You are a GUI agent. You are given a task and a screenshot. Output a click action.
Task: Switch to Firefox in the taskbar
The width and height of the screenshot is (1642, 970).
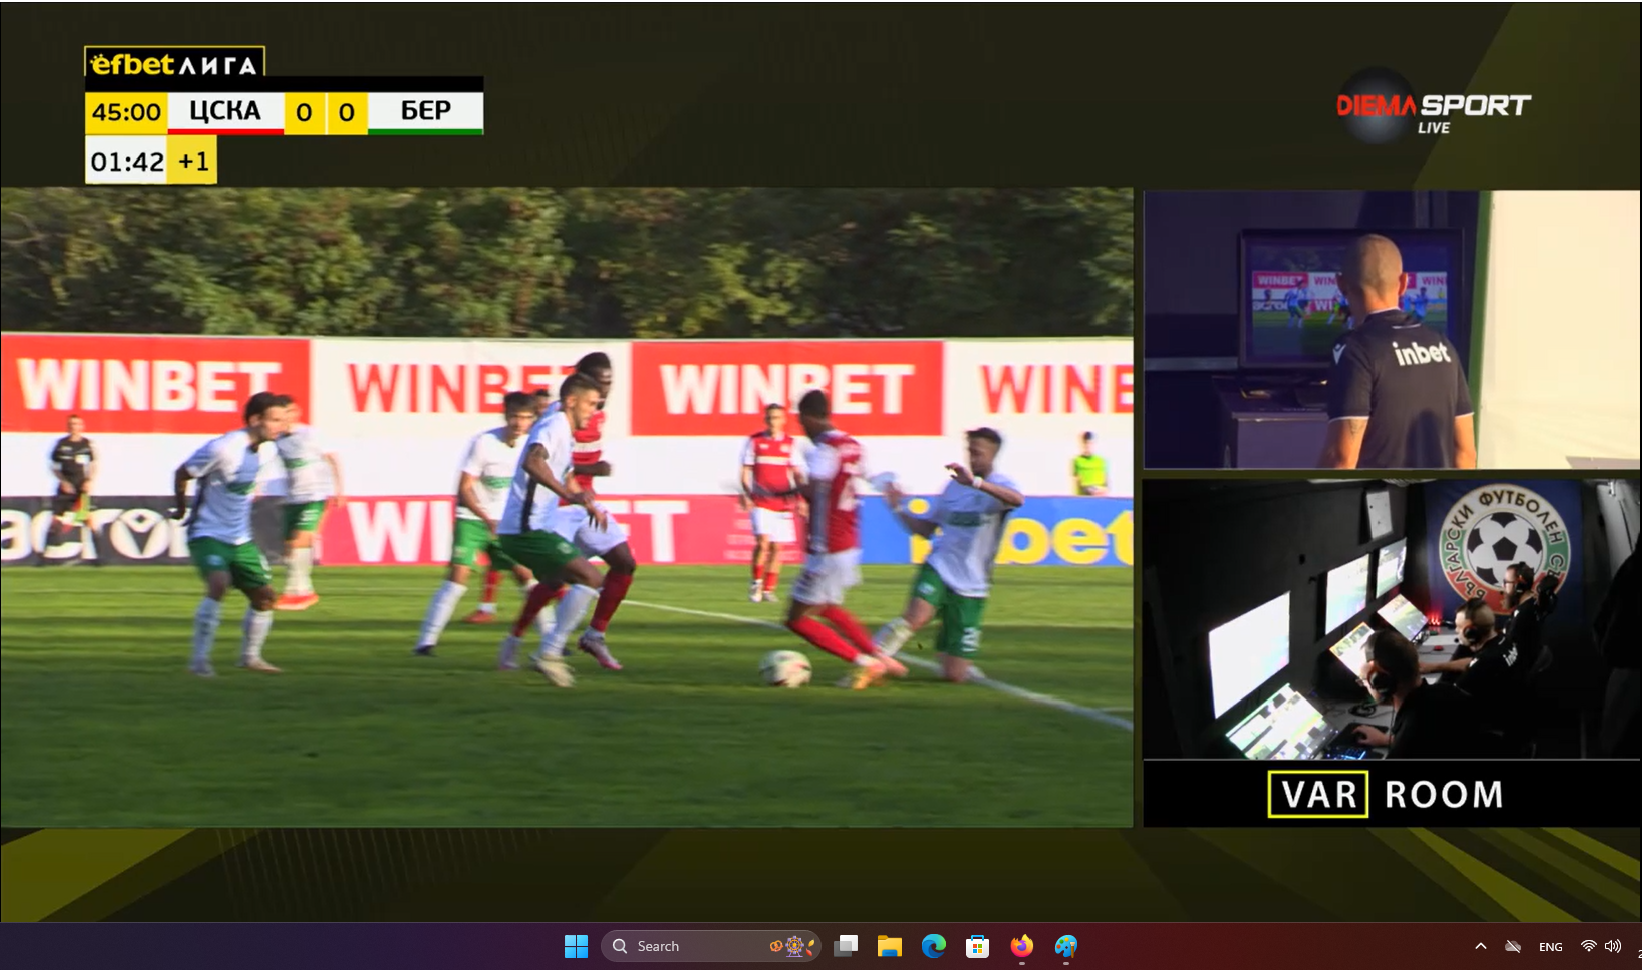point(1022,946)
